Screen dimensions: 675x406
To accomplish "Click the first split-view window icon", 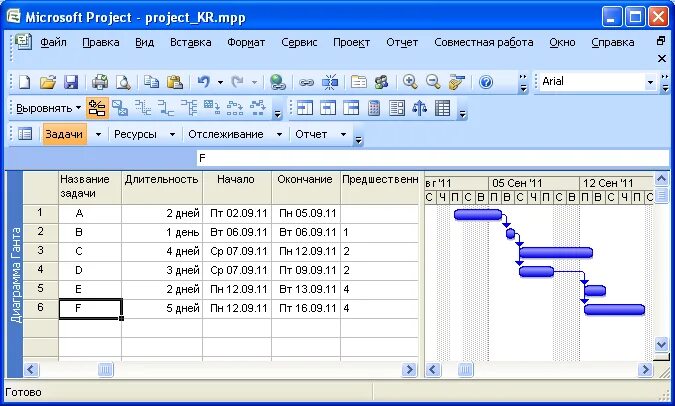I will click(x=304, y=108).
